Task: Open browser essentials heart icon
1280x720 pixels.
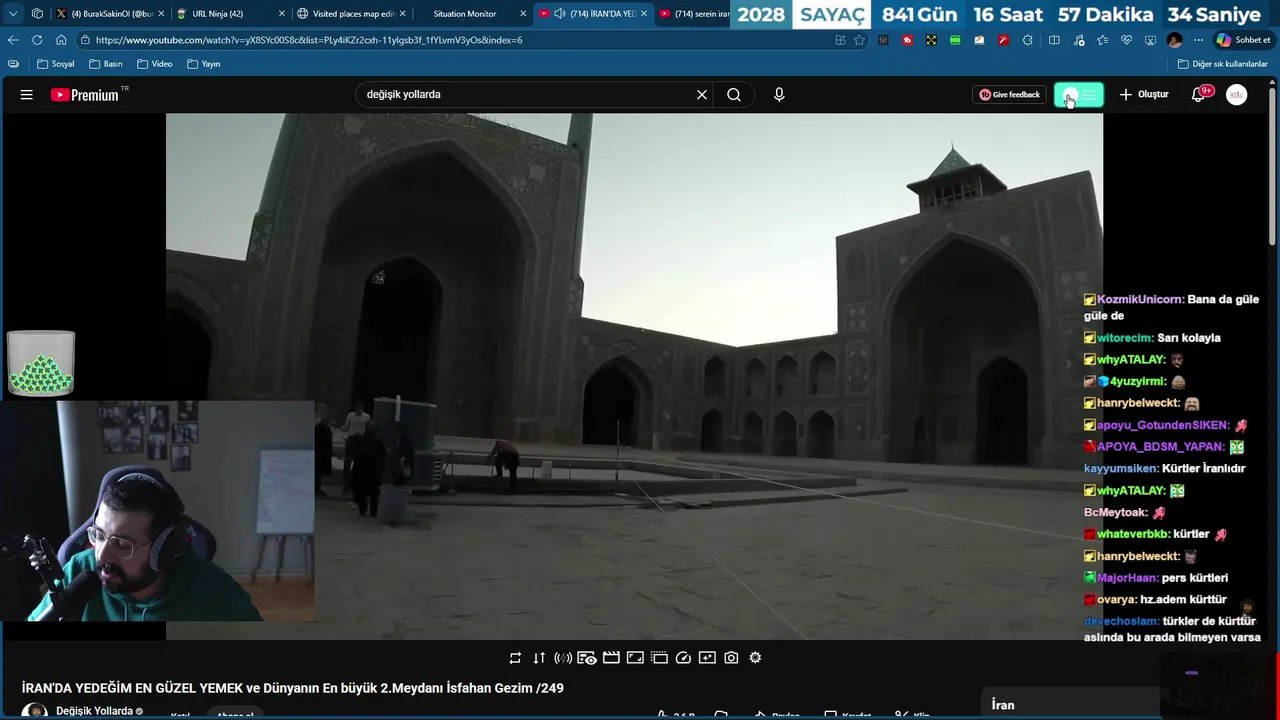Action: coord(1126,40)
